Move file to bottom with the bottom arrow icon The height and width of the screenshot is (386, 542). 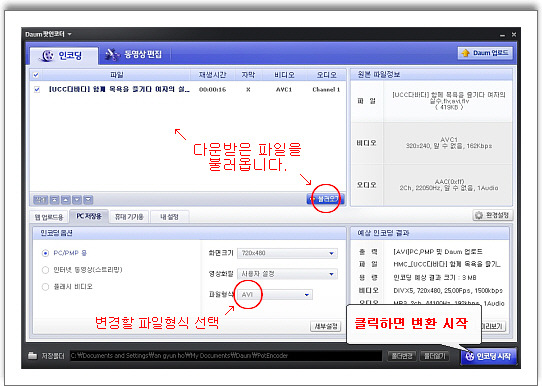coord(88,199)
